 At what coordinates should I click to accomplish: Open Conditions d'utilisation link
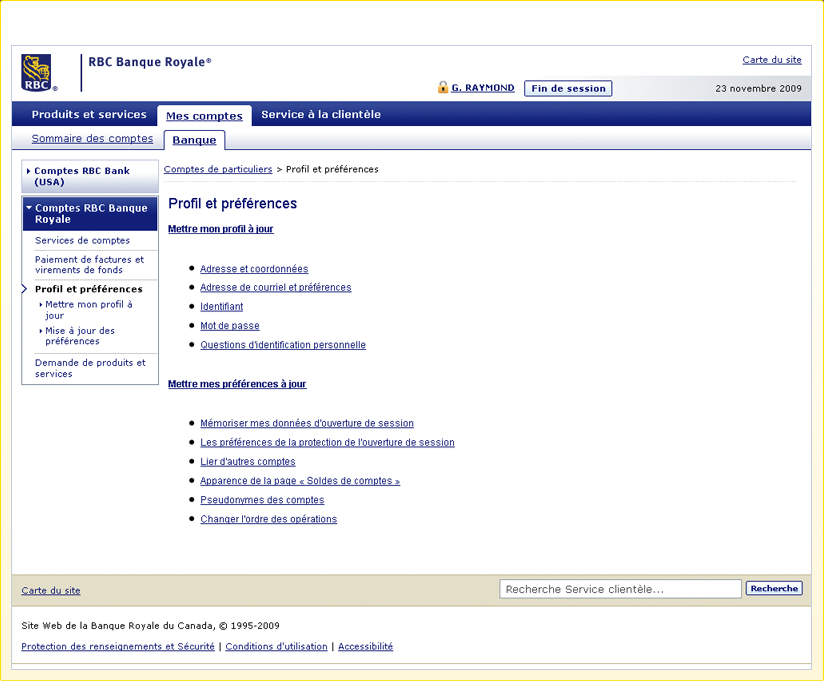(276, 646)
